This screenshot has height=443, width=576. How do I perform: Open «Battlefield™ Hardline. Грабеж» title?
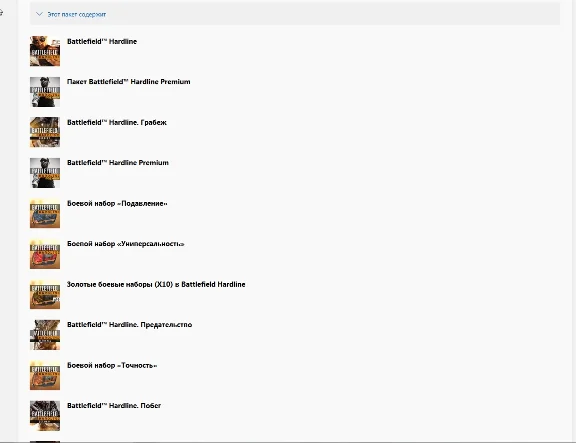pyautogui.click(x=117, y=122)
